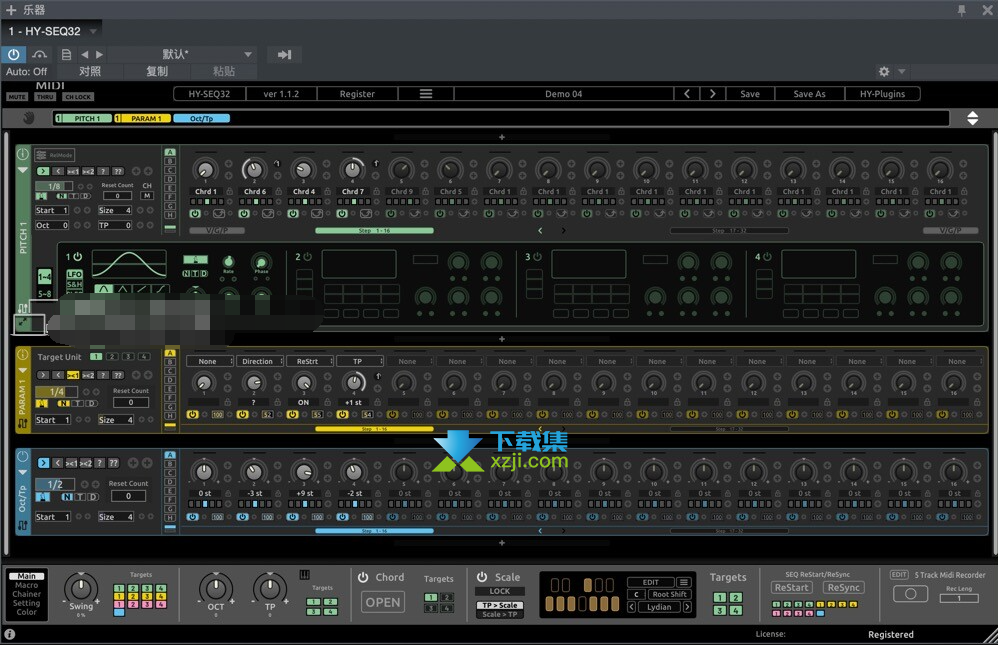The height and width of the screenshot is (645, 998).
Task: Select Target Unit 2 in PARAM 1
Action: [x=112, y=357]
